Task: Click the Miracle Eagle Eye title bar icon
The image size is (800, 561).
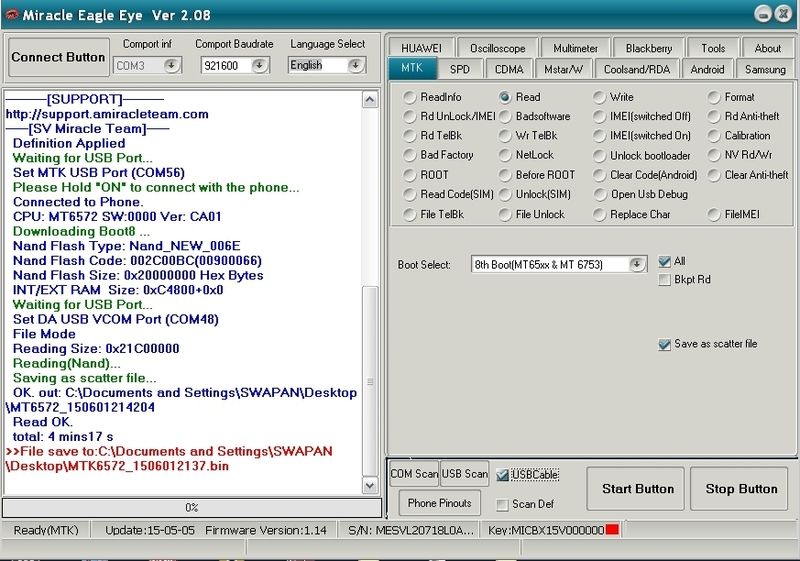Action: 11,15
